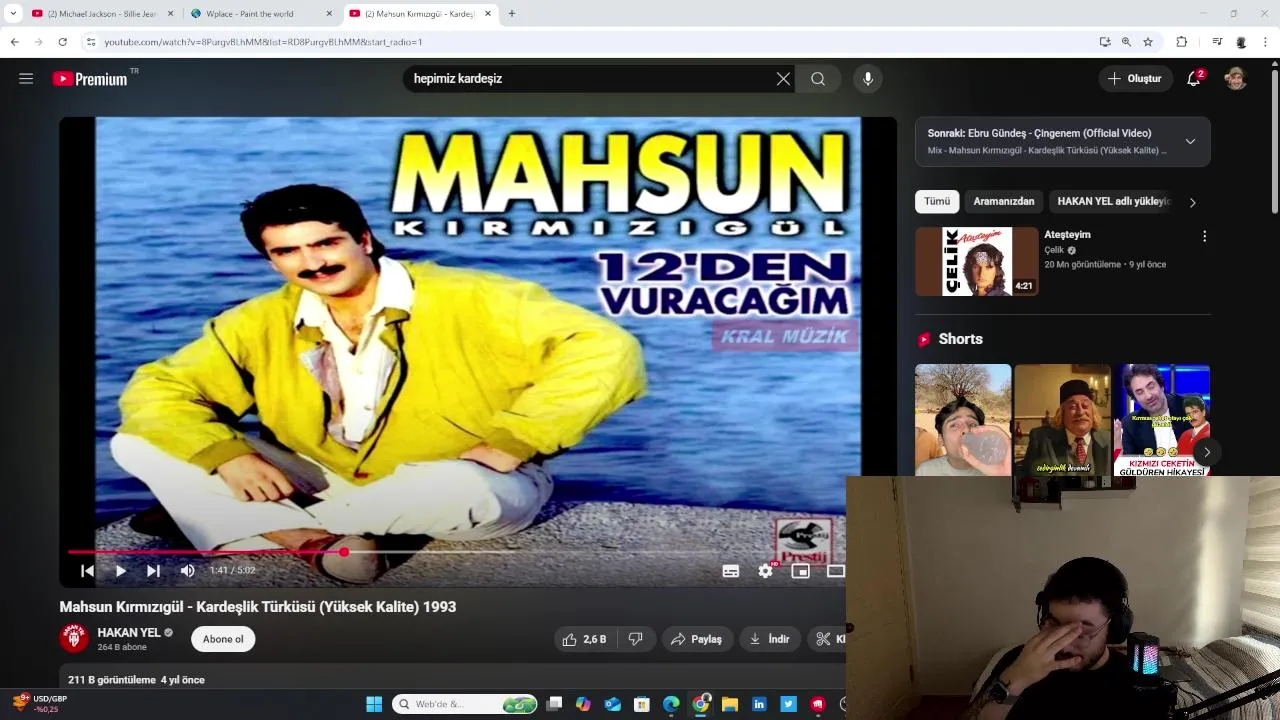Open the zoom indicator in address bar
The width and height of the screenshot is (1280, 720).
point(1126,42)
